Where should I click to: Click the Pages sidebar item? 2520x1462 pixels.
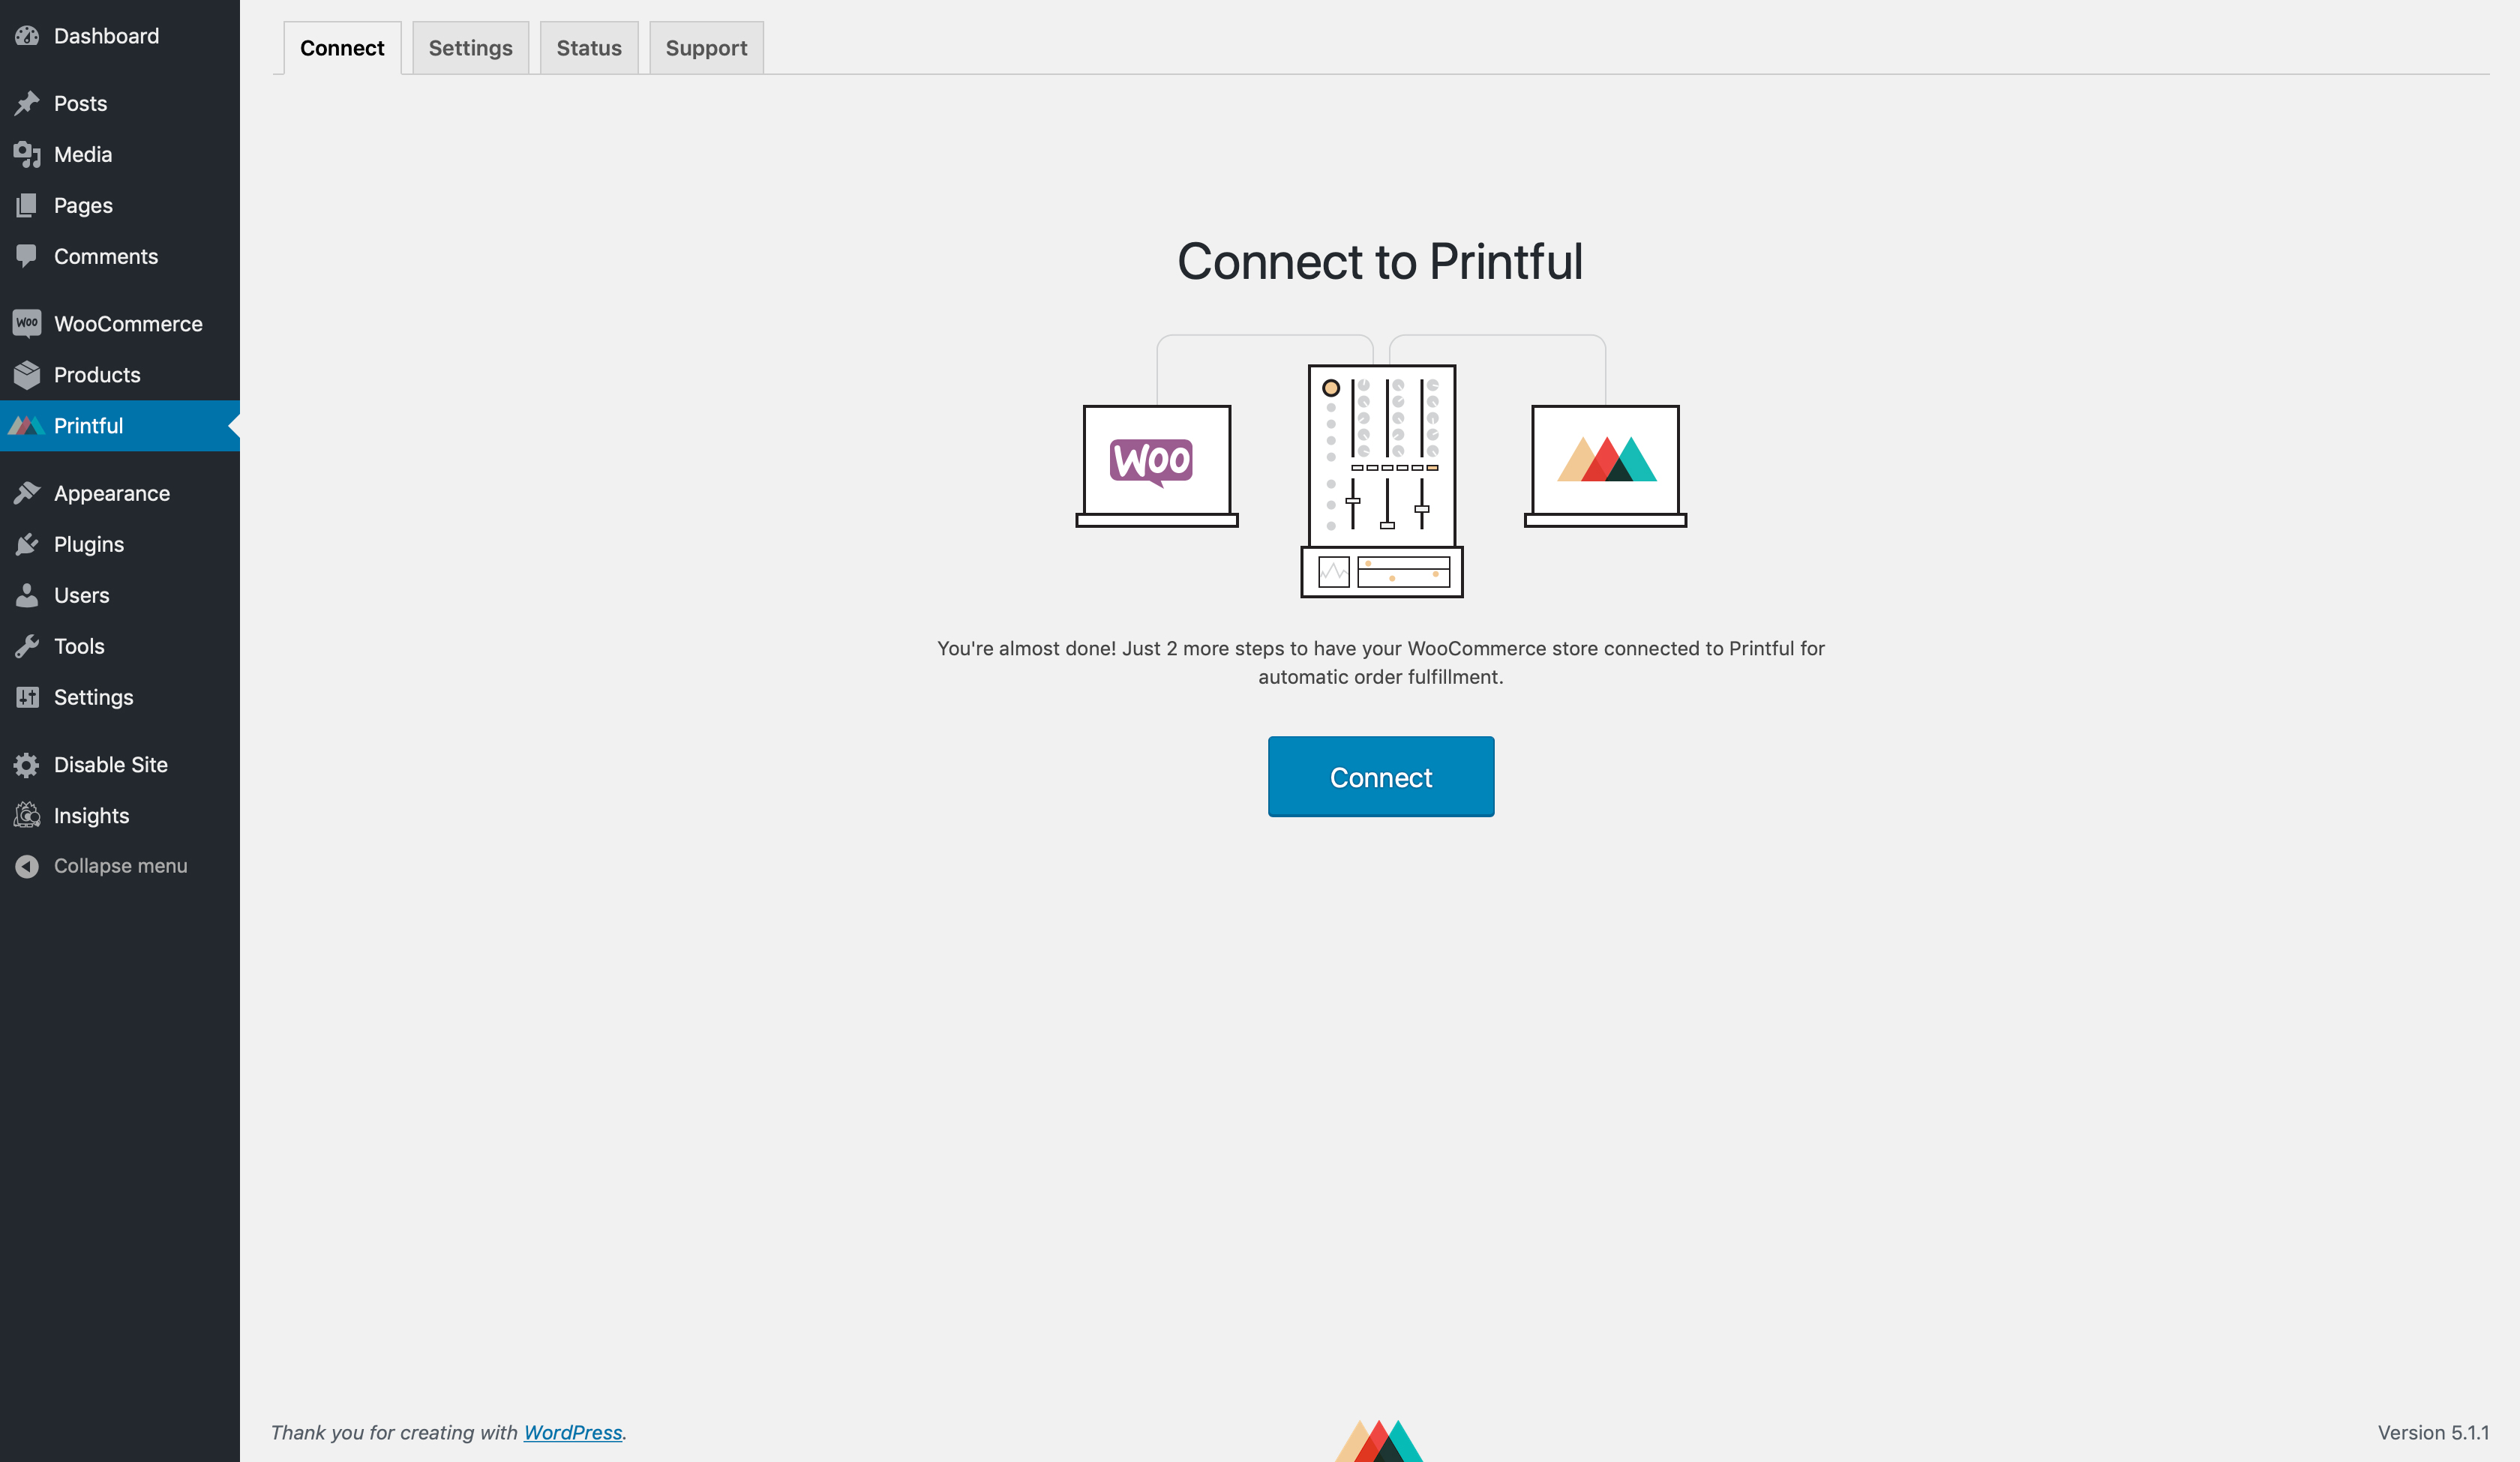point(83,204)
